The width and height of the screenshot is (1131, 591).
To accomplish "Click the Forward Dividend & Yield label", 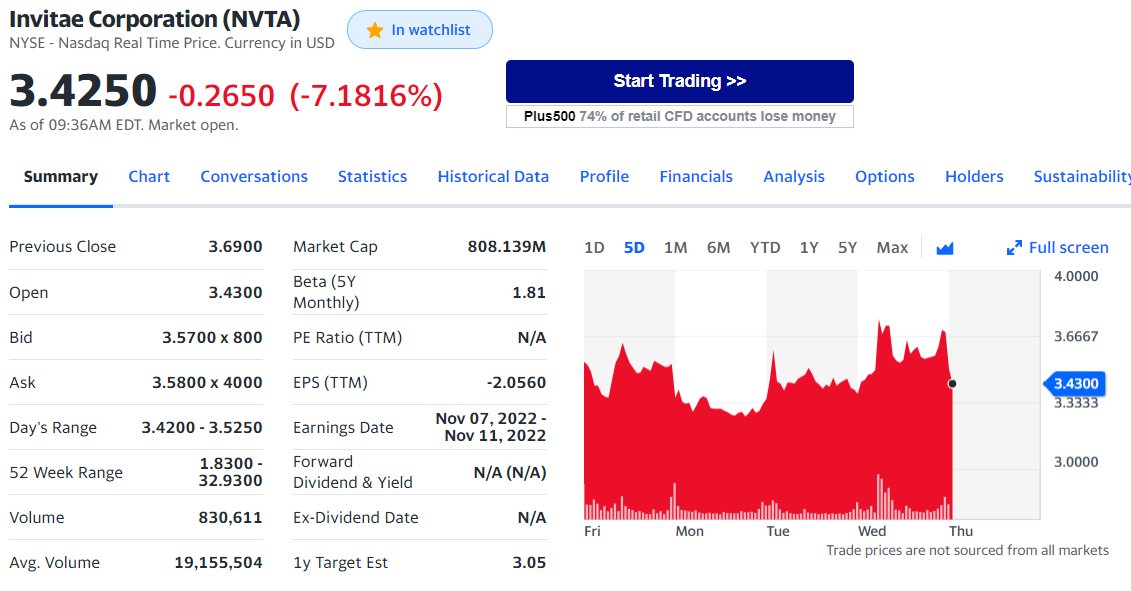I will click(353, 472).
